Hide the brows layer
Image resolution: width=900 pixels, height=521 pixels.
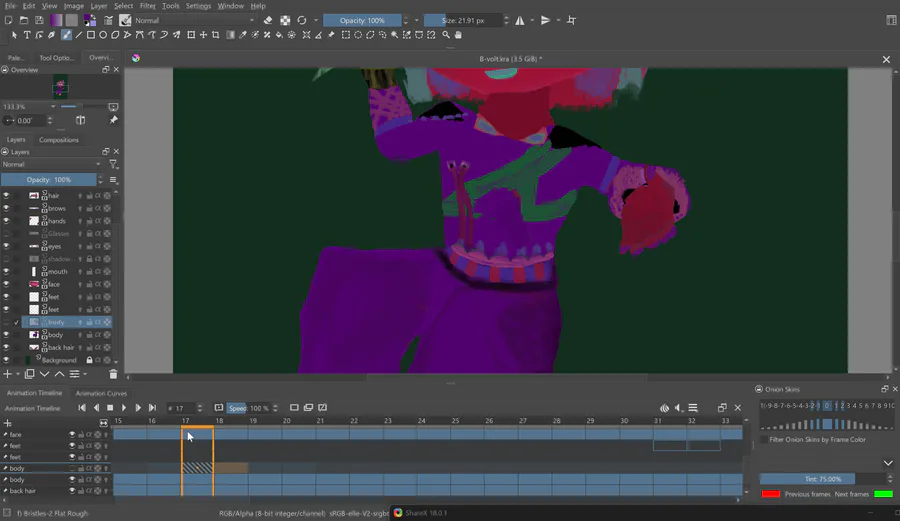[6, 208]
